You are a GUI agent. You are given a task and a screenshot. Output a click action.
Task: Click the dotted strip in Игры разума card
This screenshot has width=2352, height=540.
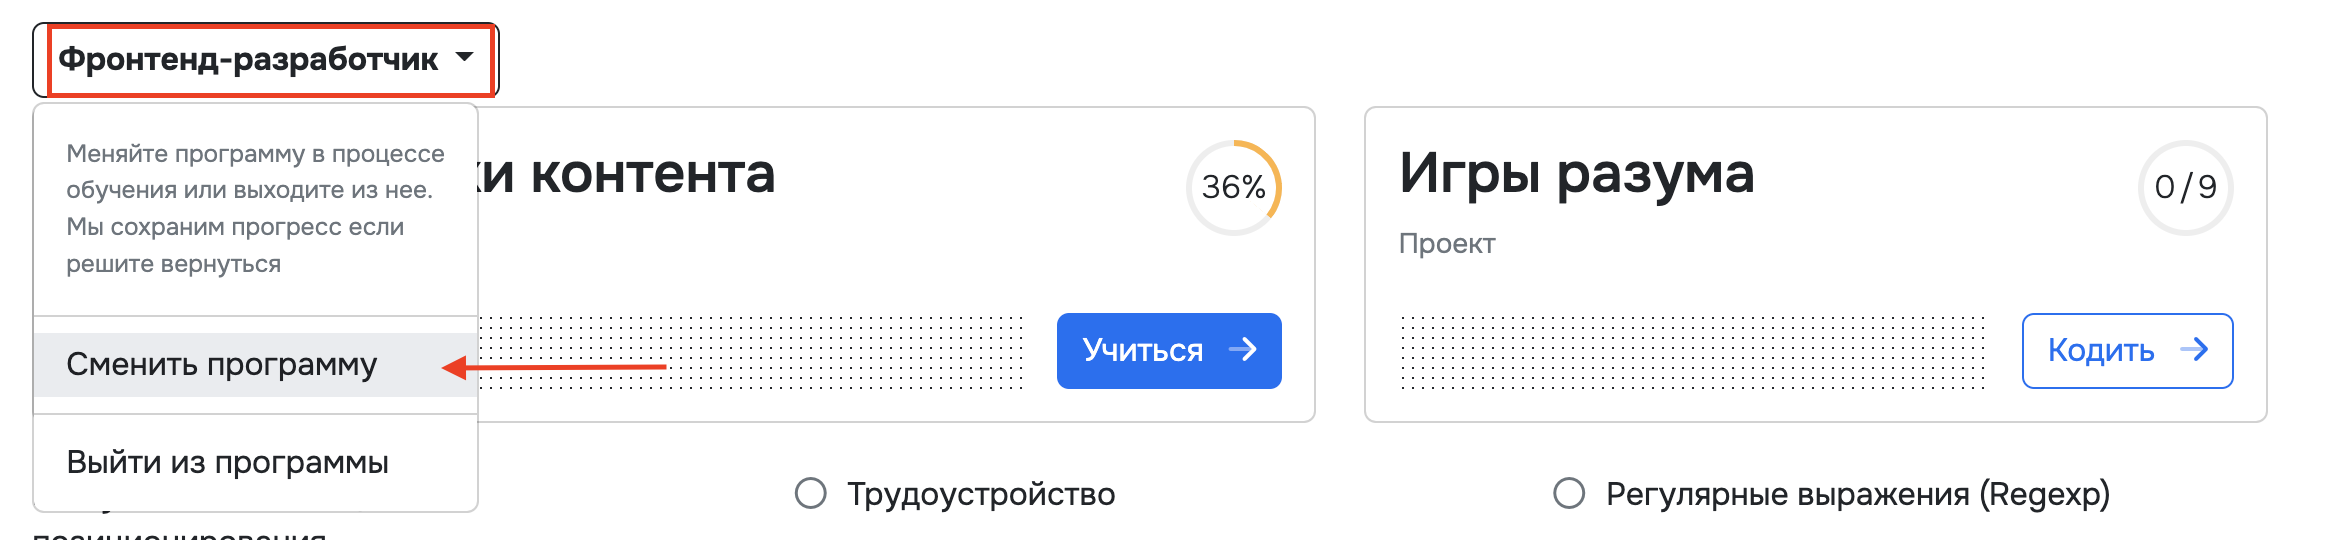click(x=1692, y=352)
